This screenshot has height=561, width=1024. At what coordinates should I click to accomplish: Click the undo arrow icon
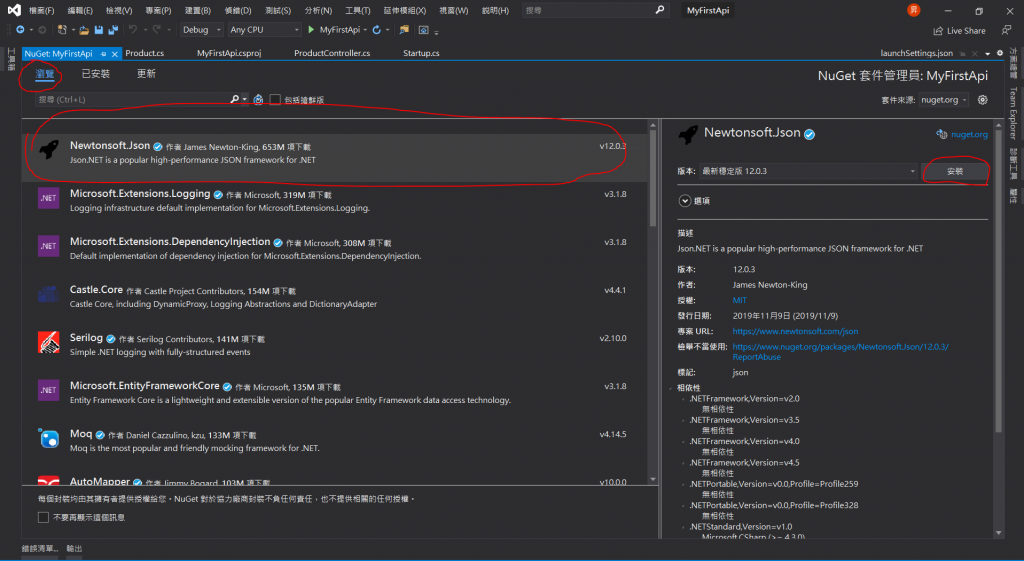click(x=133, y=30)
